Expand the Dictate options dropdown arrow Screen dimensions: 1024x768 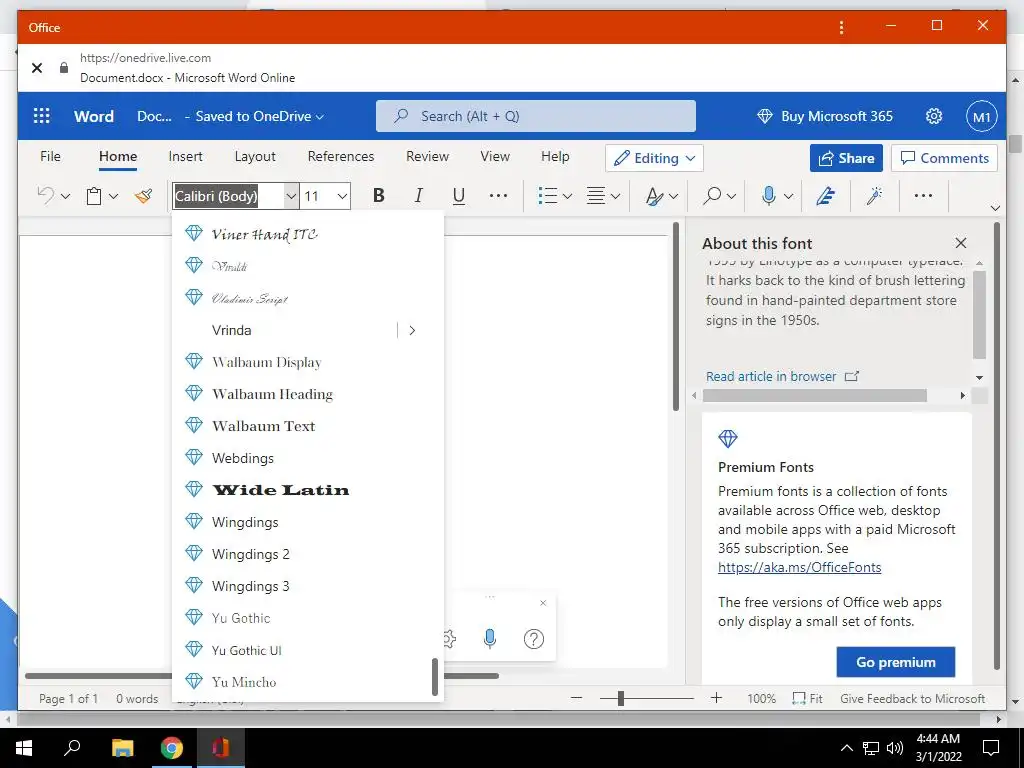pyautogui.click(x=788, y=196)
